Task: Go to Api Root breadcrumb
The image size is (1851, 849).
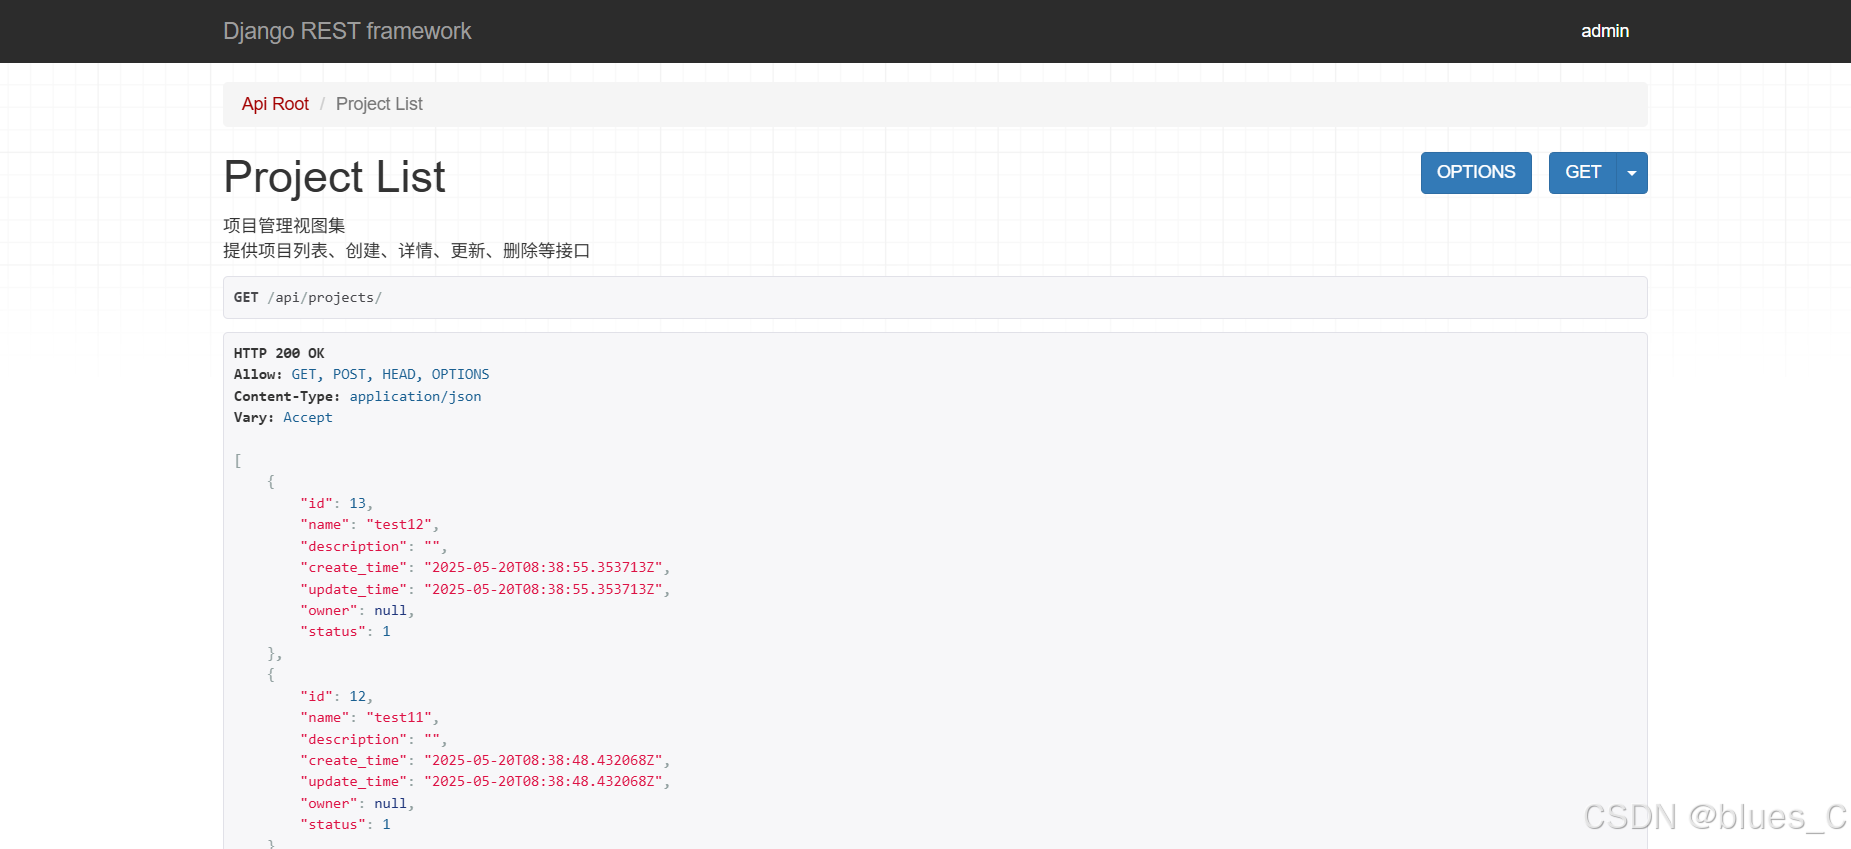Action: [275, 104]
